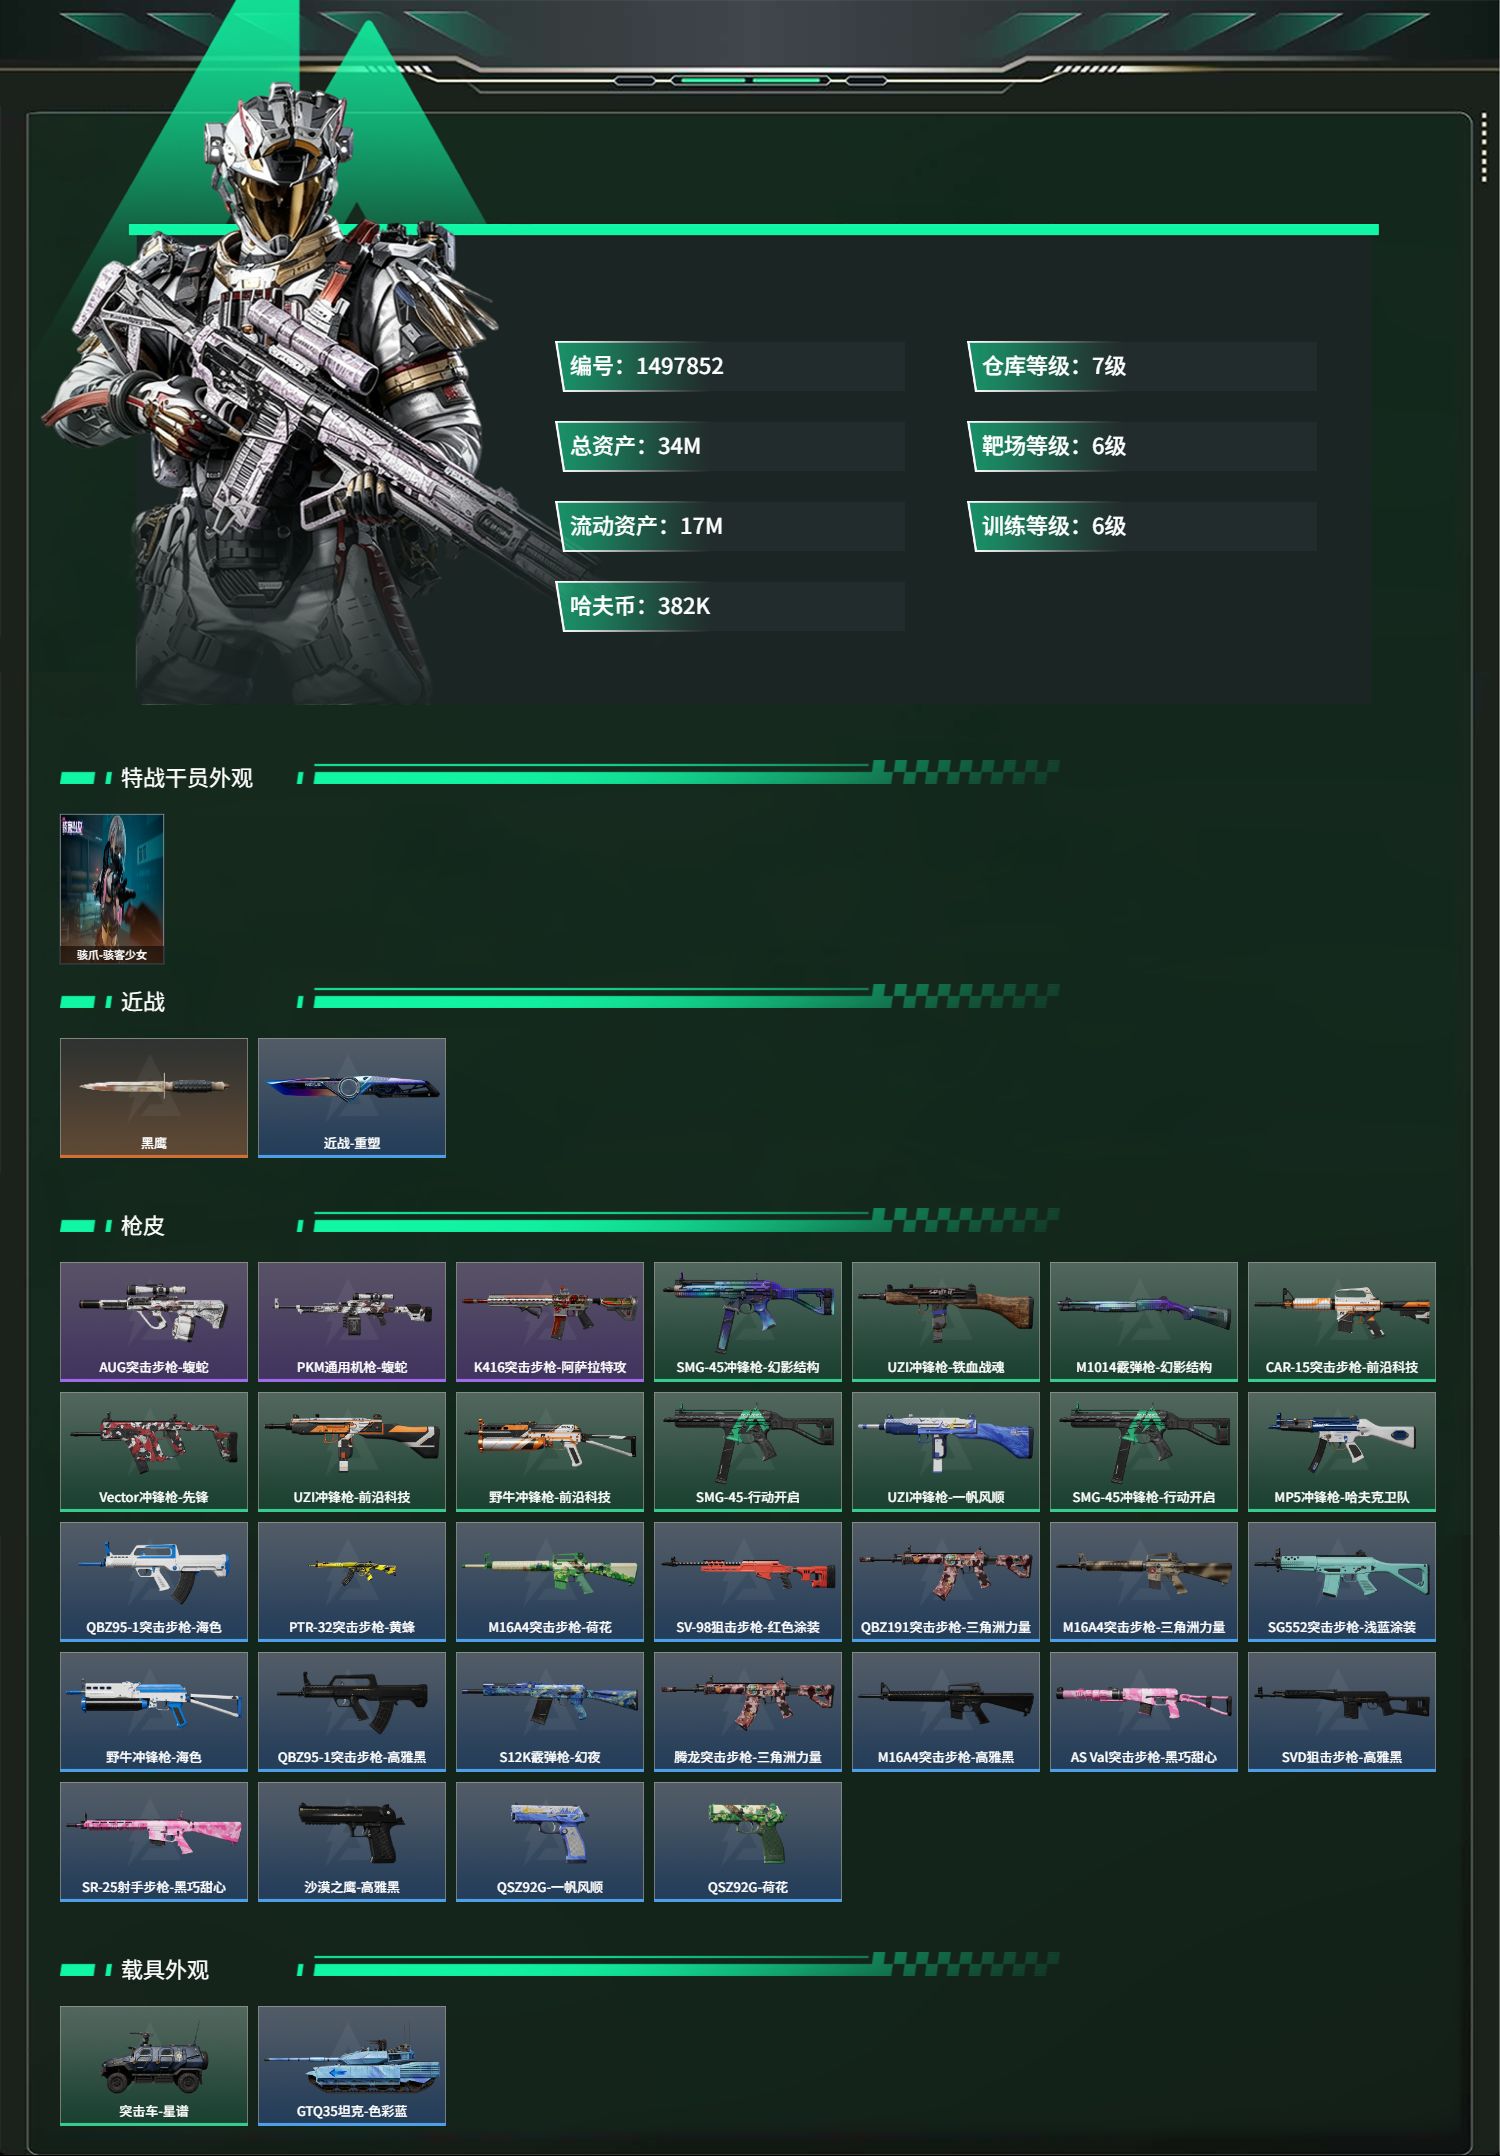The width and height of the screenshot is (1500, 2156).
Task: Select the SV-98狙击步枪-红色涂装 card
Action: [748, 1581]
